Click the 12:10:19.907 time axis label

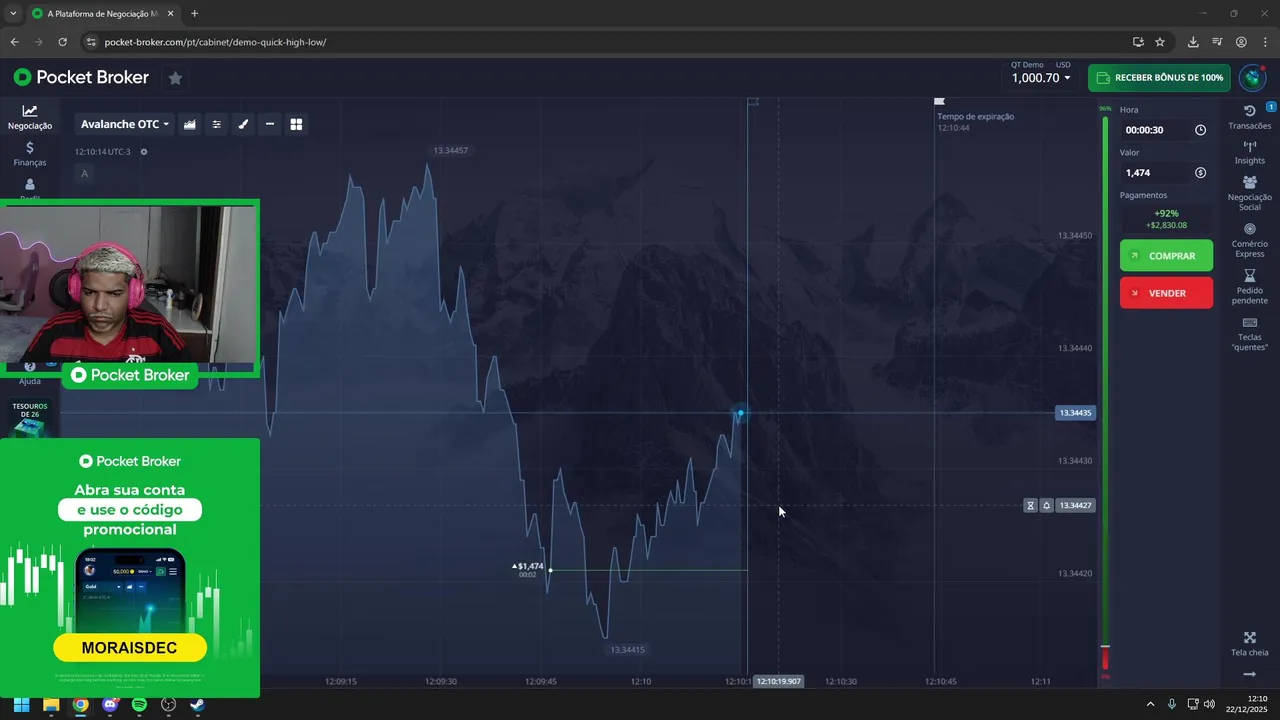click(779, 681)
